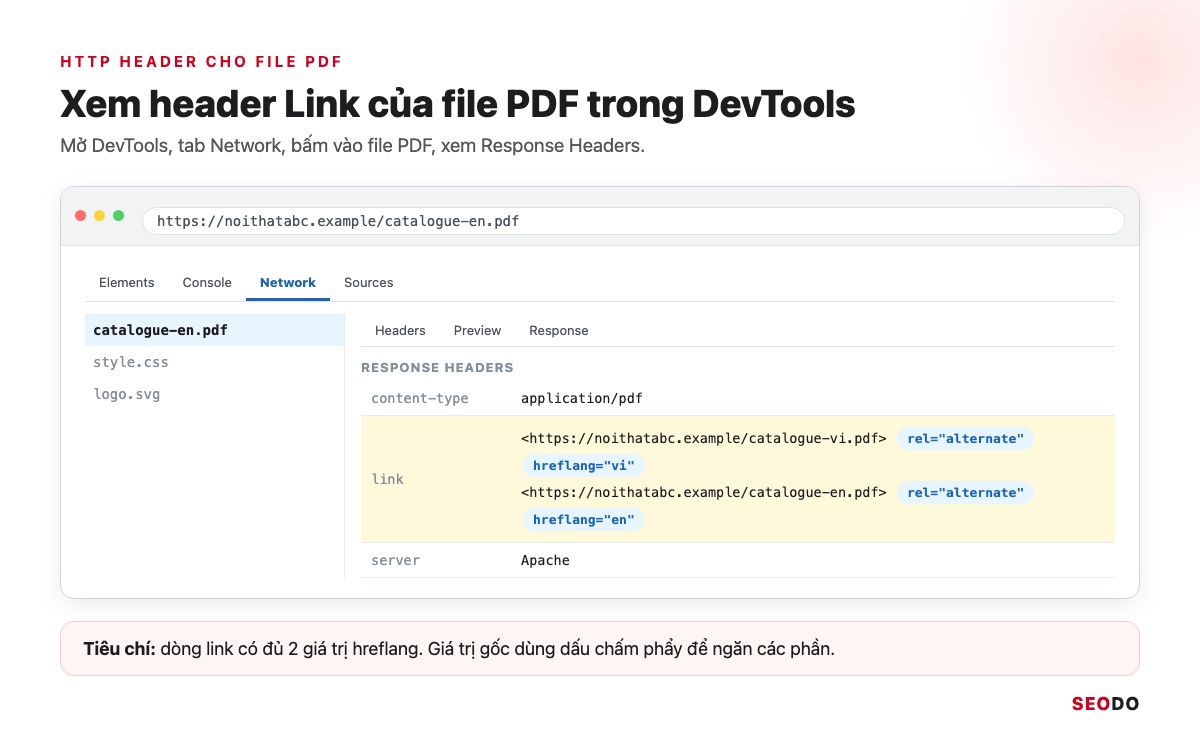This screenshot has width=1200, height=736.
Task: Click the catalogue-vi.pdf URL value
Action: click(704, 438)
